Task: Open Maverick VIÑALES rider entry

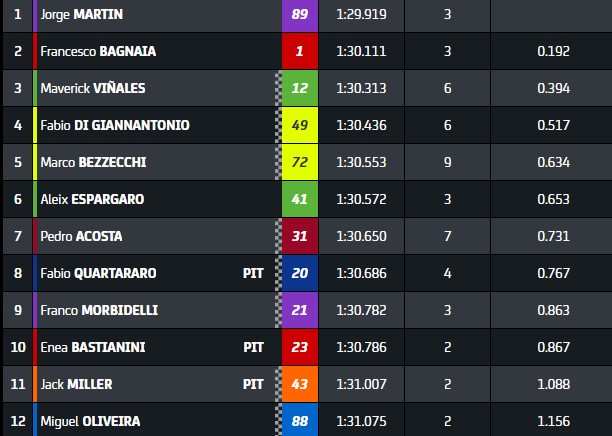Action: pyautogui.click(x=93, y=88)
